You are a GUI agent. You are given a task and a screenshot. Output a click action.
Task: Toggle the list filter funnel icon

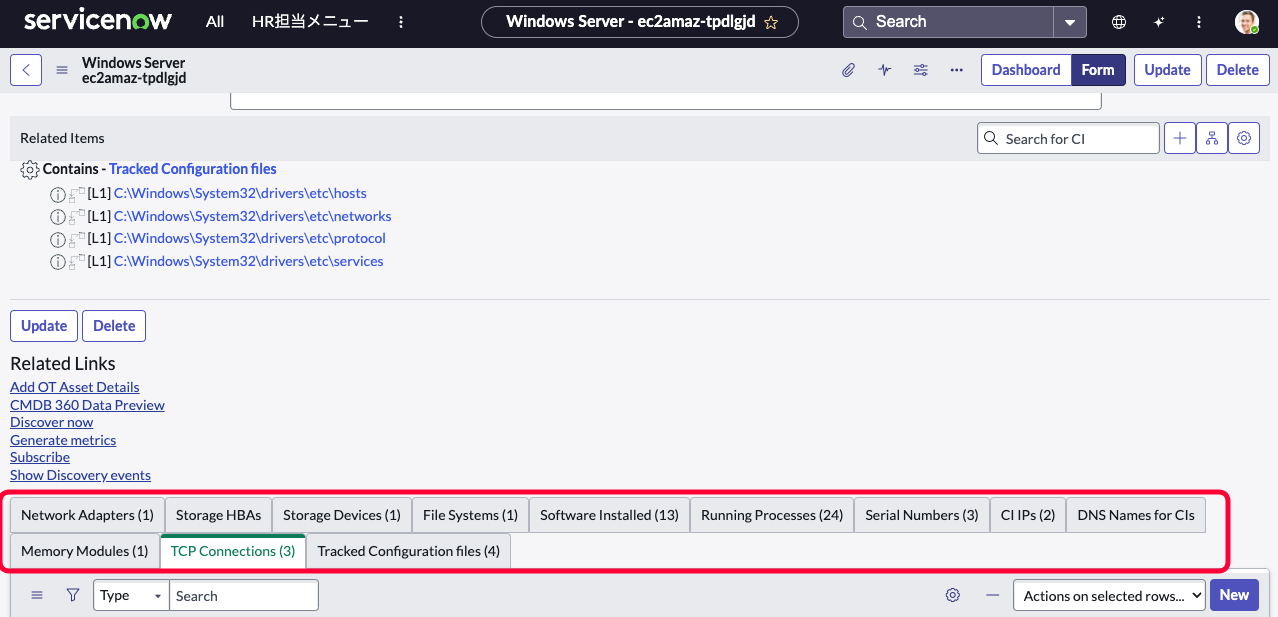73,595
